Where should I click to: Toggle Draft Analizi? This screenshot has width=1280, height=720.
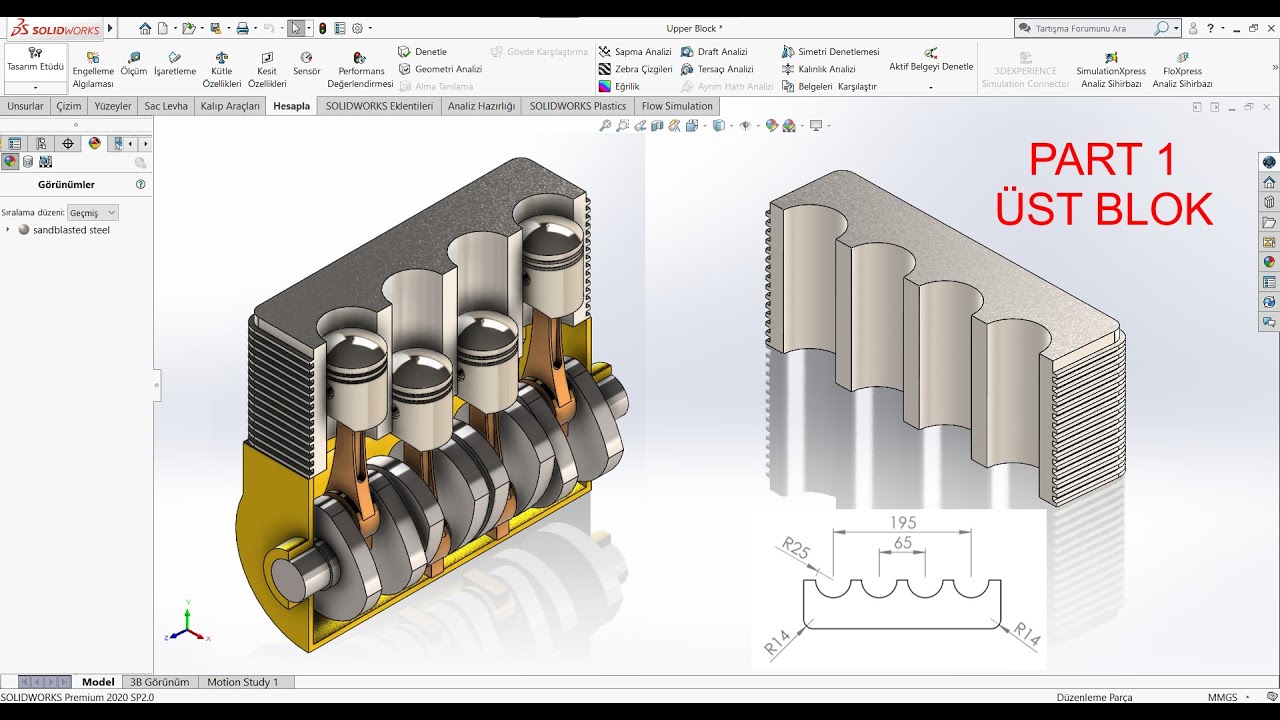click(714, 51)
